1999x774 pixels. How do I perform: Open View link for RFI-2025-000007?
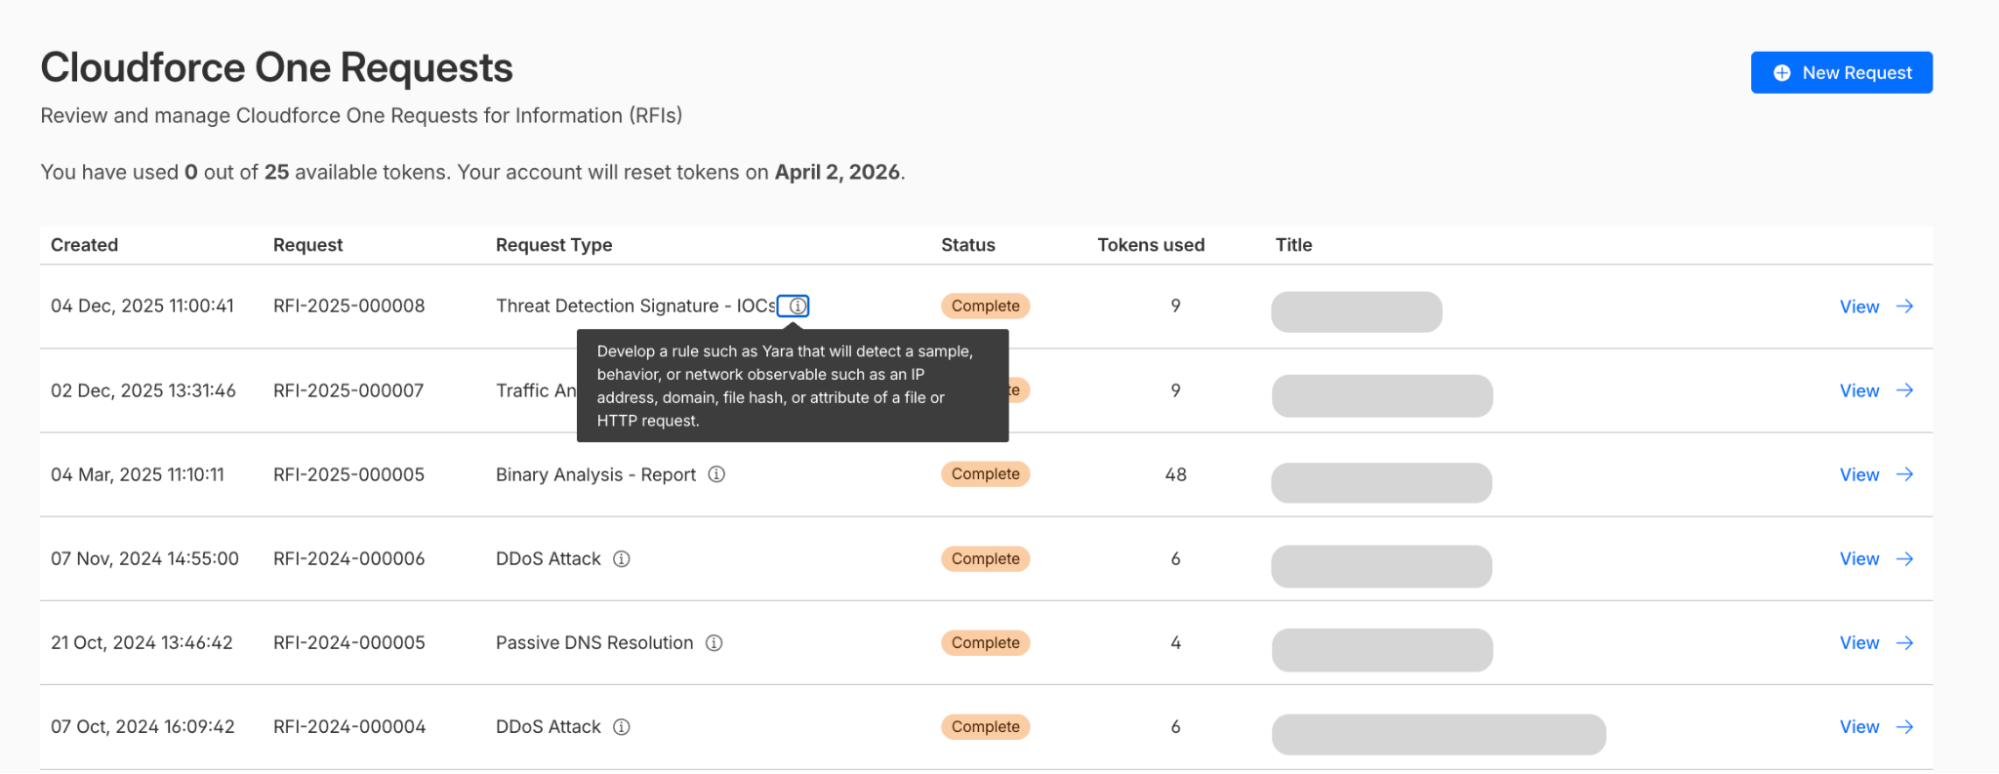click(x=1859, y=391)
